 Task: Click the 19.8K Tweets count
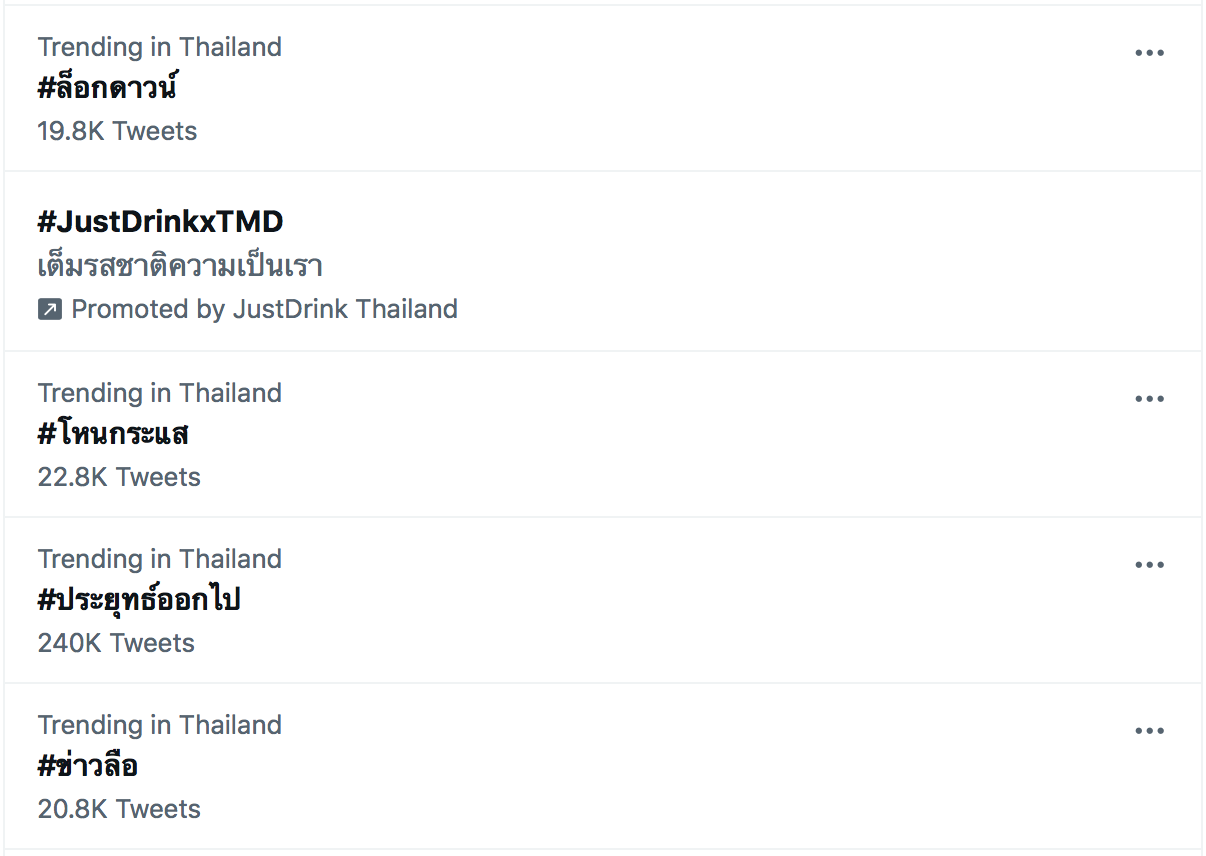click(117, 131)
